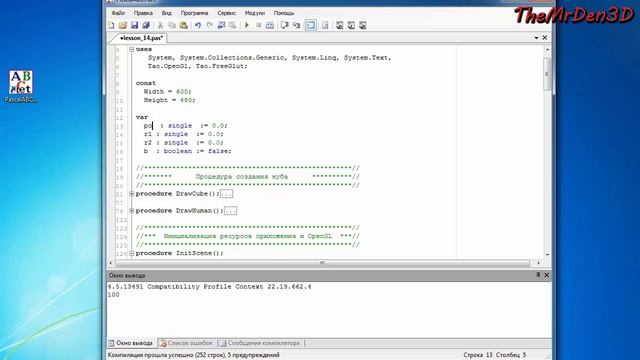Viewport: 640px width, 360px height.
Task: Run the program with the green arrow
Action: point(247,25)
